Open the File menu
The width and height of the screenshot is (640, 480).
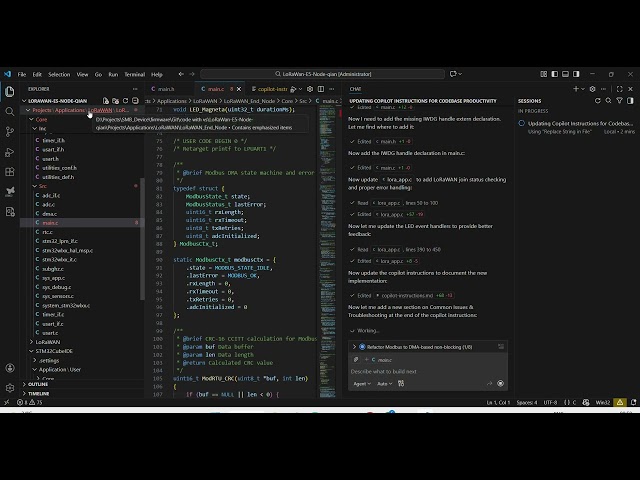pyautogui.click(x=22, y=74)
